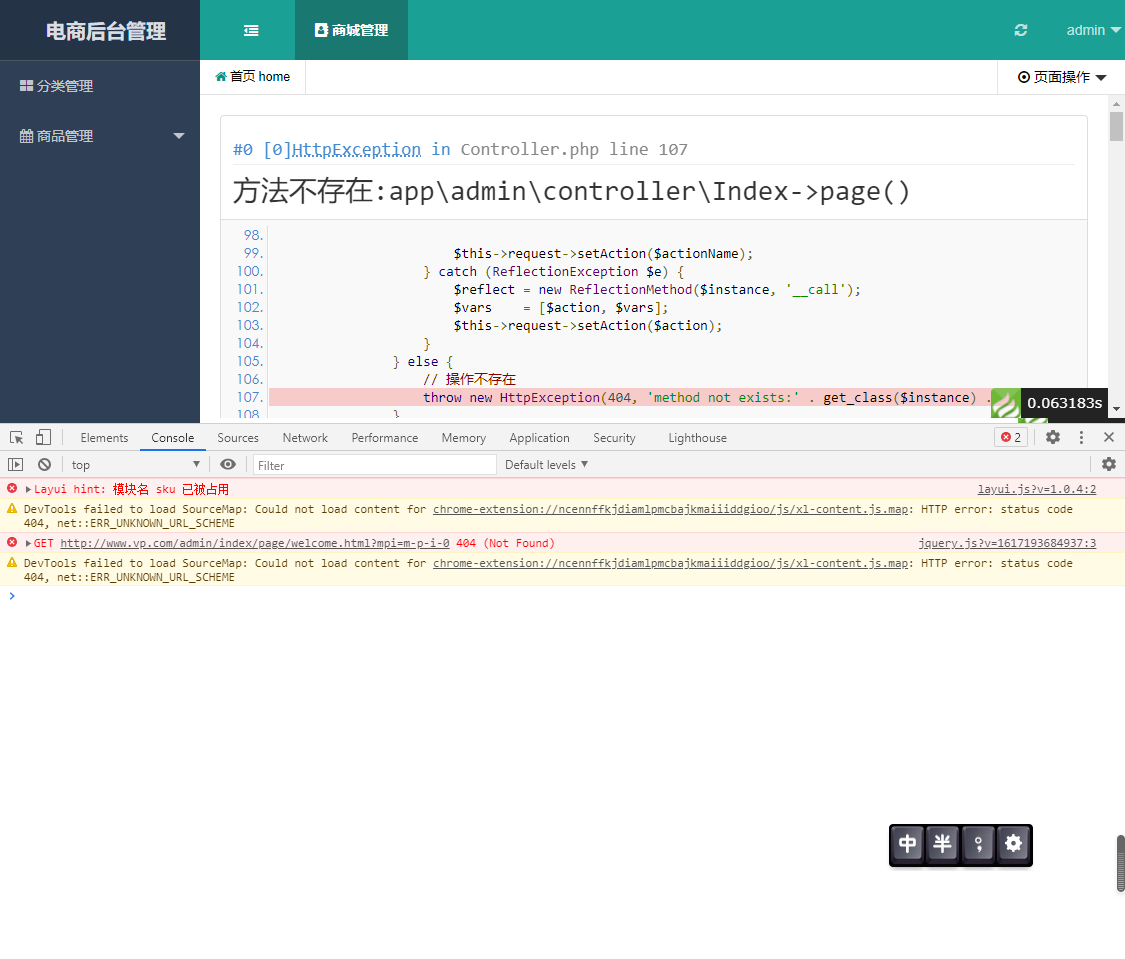Open DevTools settings gear in tab bar
The height and width of the screenshot is (959, 1125).
1053,438
